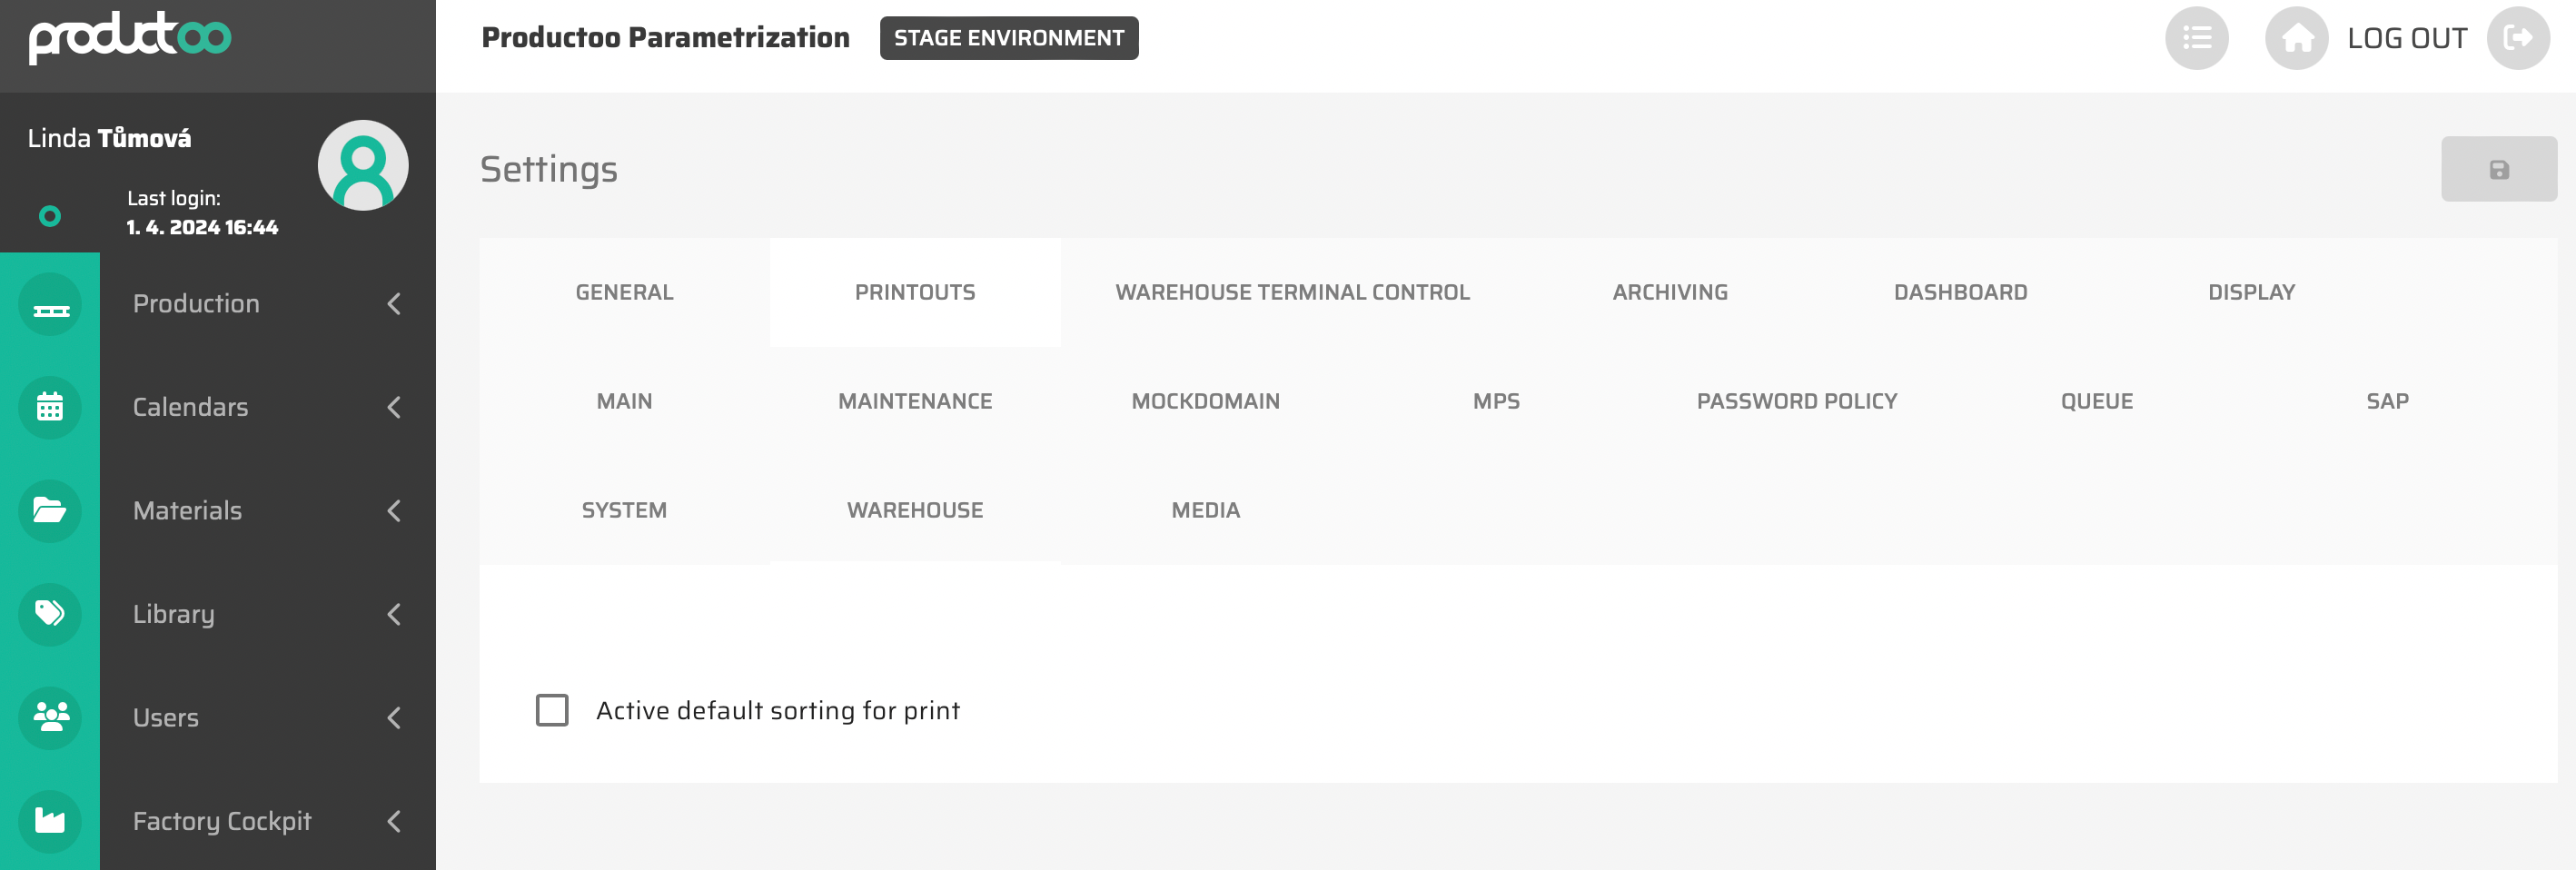Open the list menu icon in header
This screenshot has width=2576, height=870.
(2196, 39)
